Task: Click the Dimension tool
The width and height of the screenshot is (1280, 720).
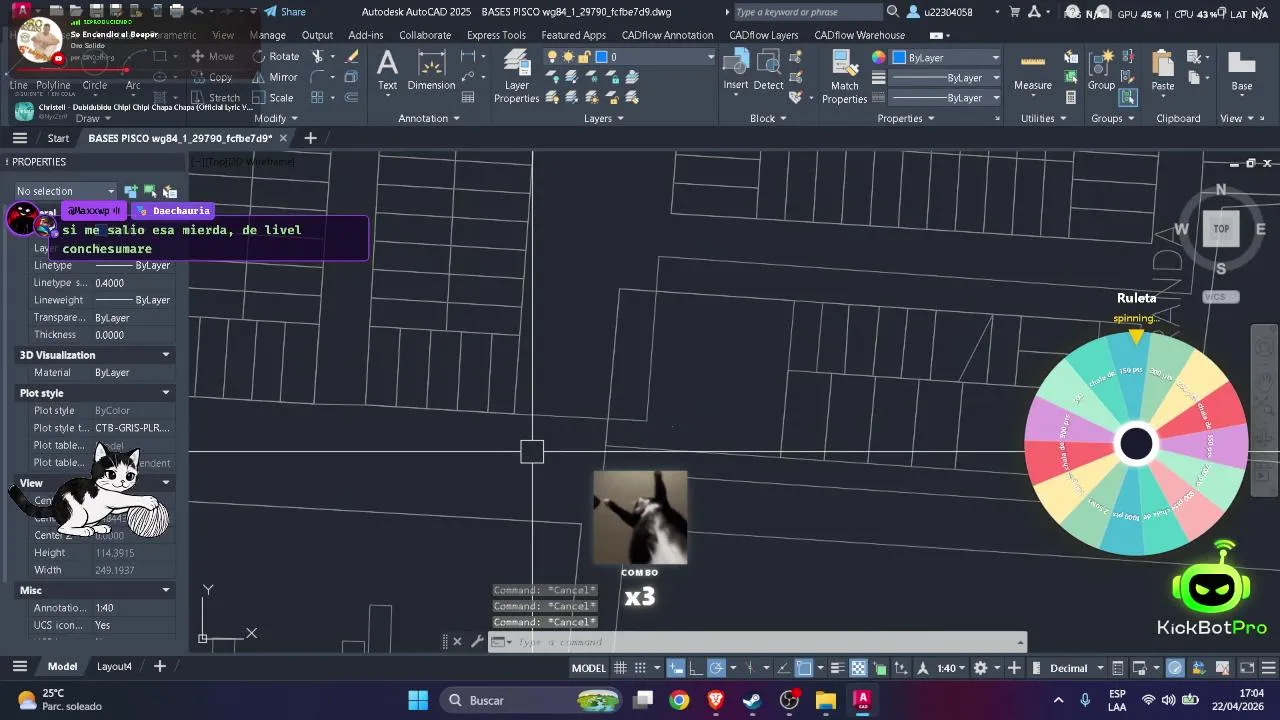Action: pyautogui.click(x=431, y=70)
